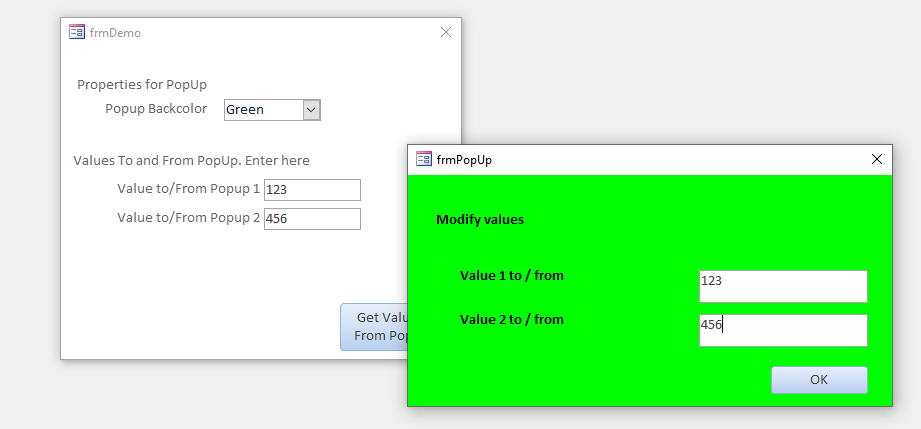Click the frmPopUp title bar text
The width and height of the screenshot is (921, 429).
(x=464, y=160)
